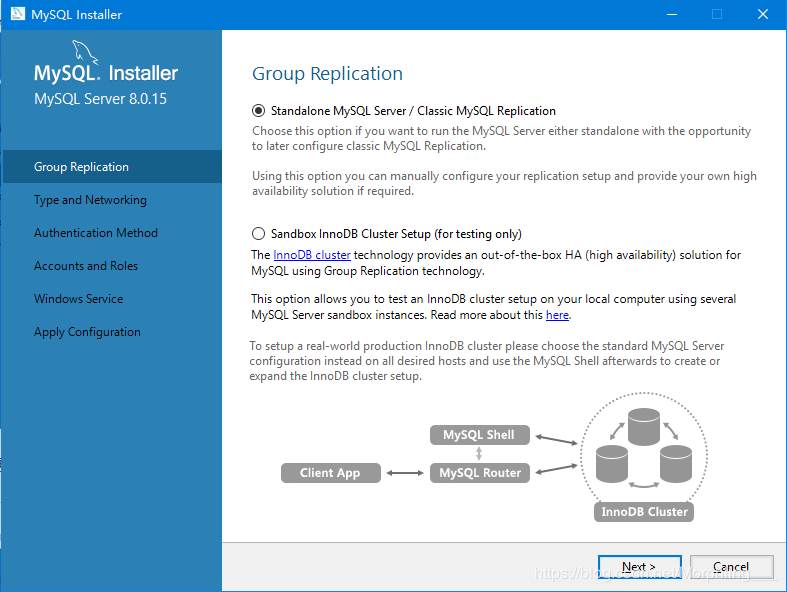Cancel the MySQL installation wizard

click(731, 567)
